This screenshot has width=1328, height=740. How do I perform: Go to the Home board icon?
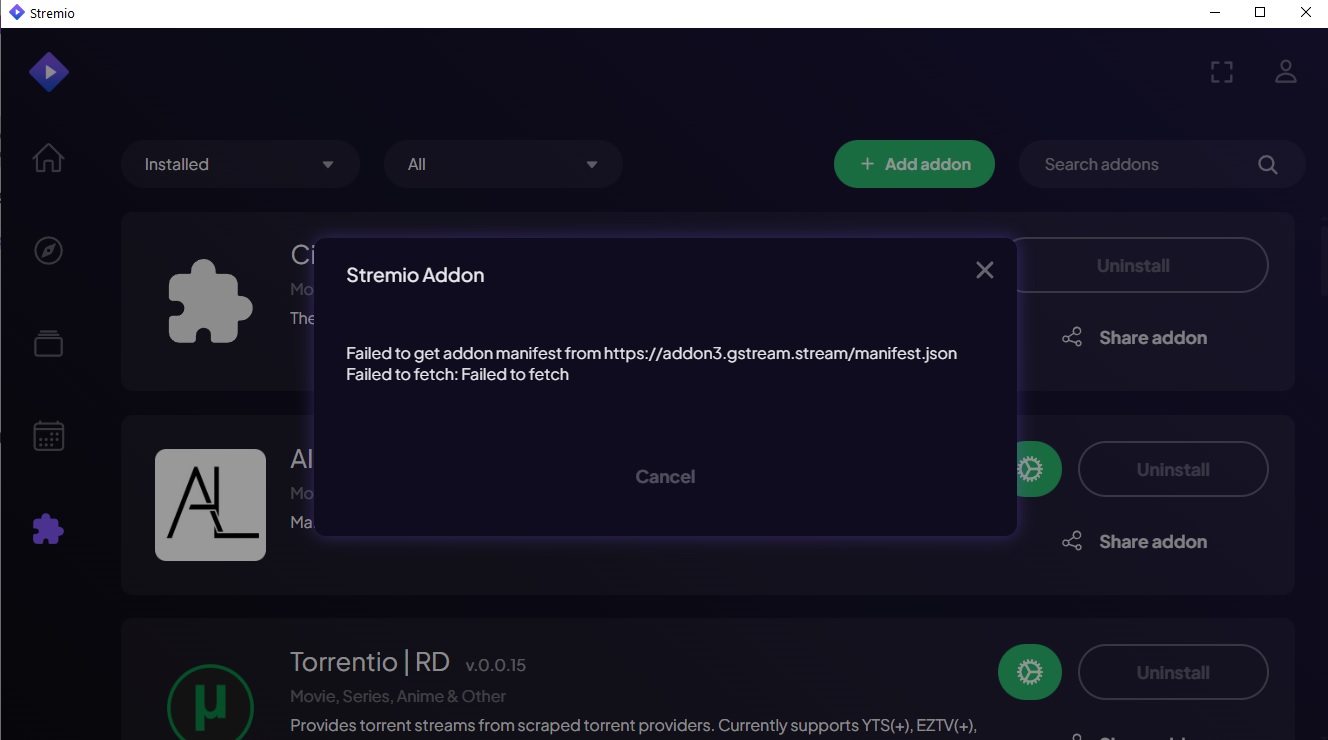(x=48, y=158)
